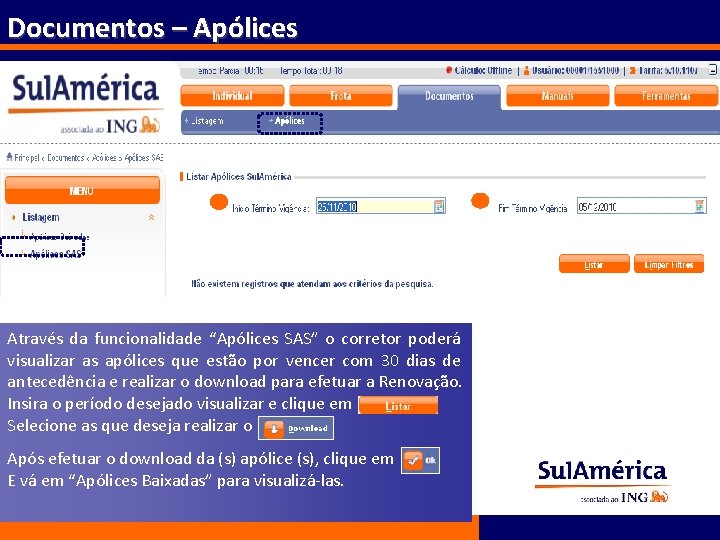The image size is (720, 540).
Task: Collapse the Listagem sidebar section chevron
Action: (151, 218)
